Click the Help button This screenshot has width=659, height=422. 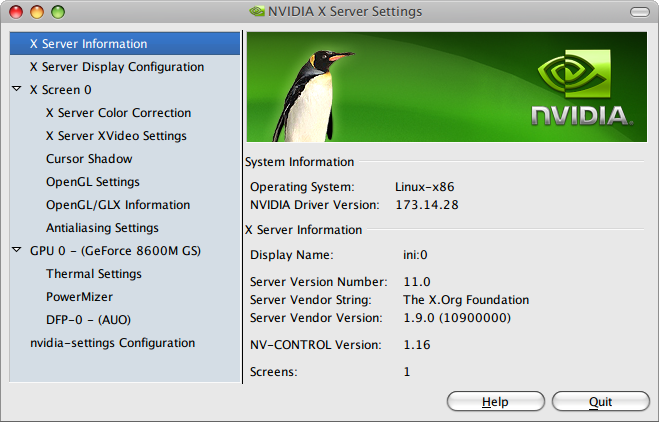496,402
